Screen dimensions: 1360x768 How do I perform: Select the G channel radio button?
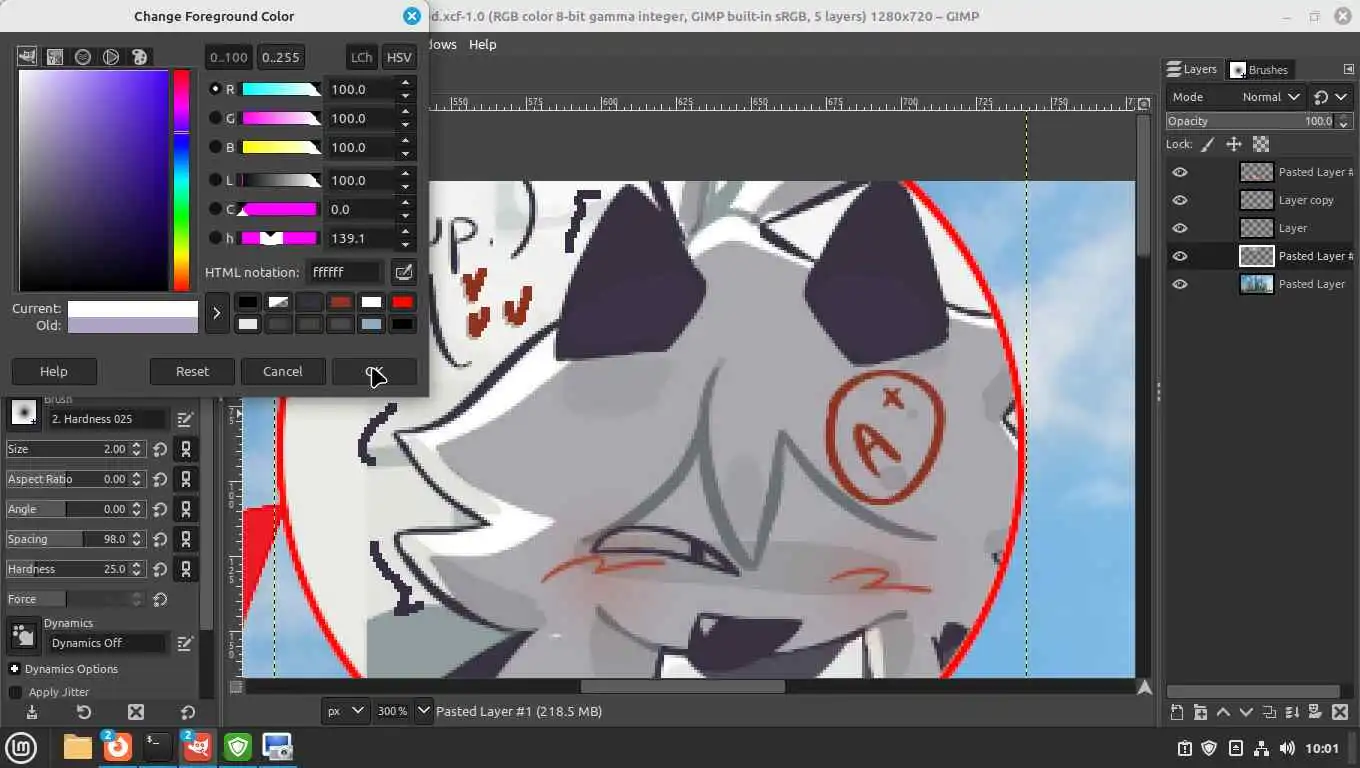click(x=215, y=118)
